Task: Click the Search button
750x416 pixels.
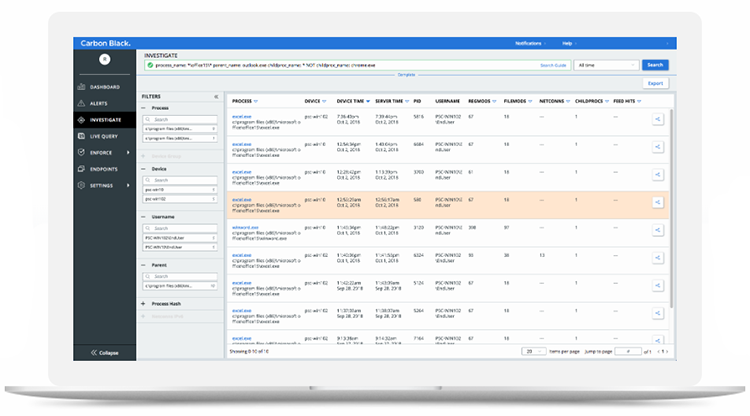Action: tap(655, 65)
